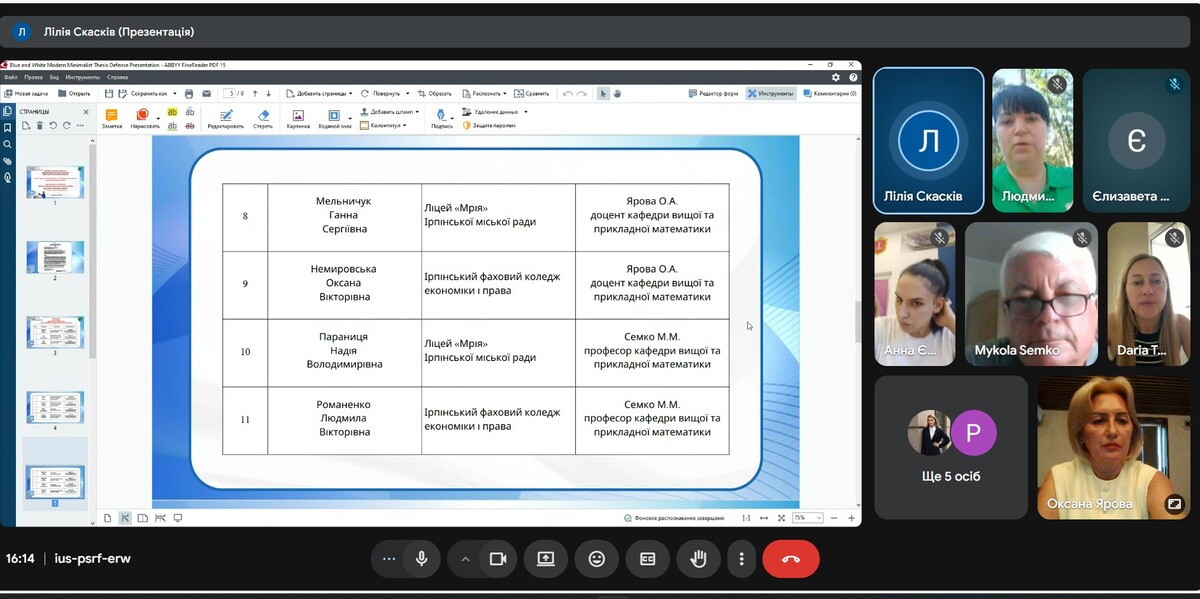
Task: Zoom out with the minus button in status bar
Action: pos(836,518)
